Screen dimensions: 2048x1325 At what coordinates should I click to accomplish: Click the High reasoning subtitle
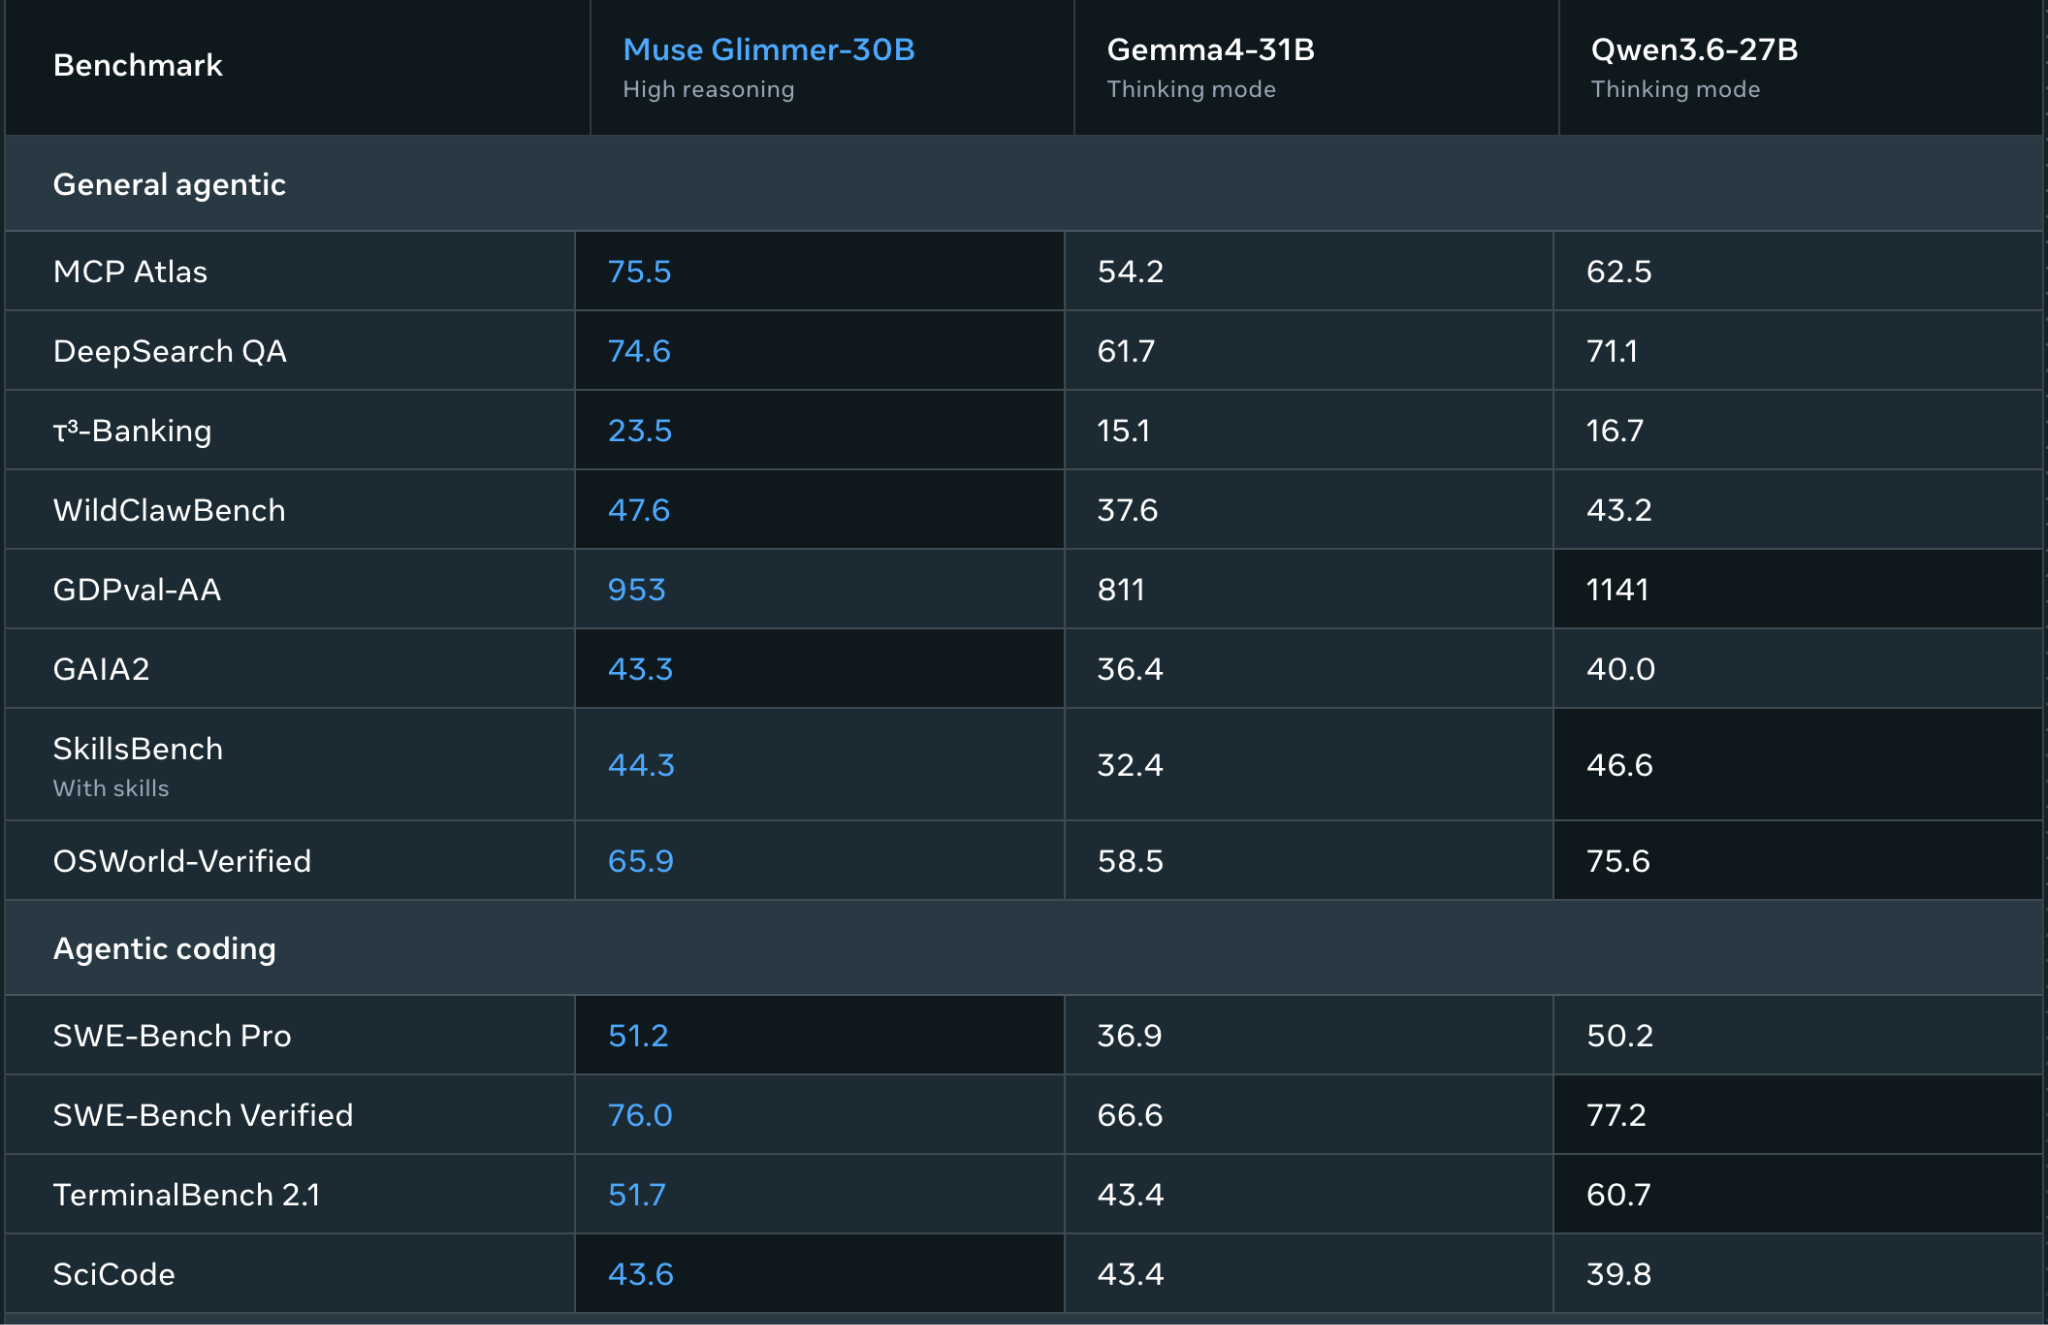[708, 89]
